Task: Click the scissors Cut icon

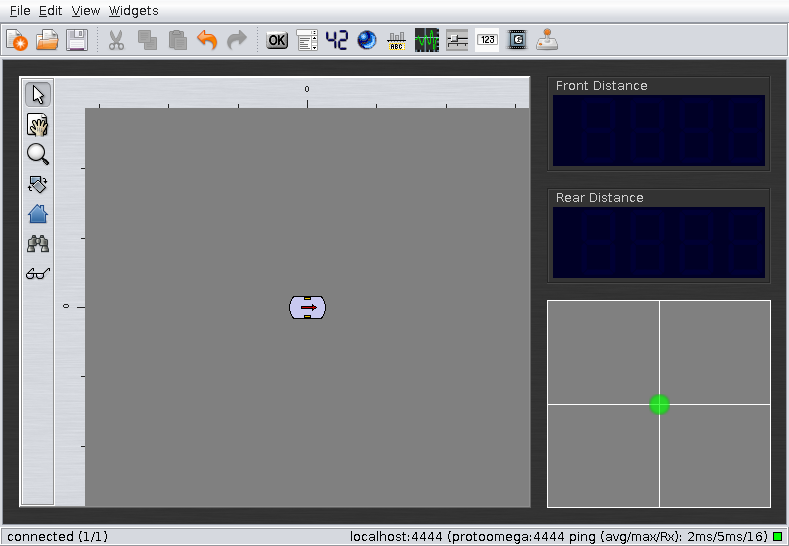Action: [x=116, y=40]
